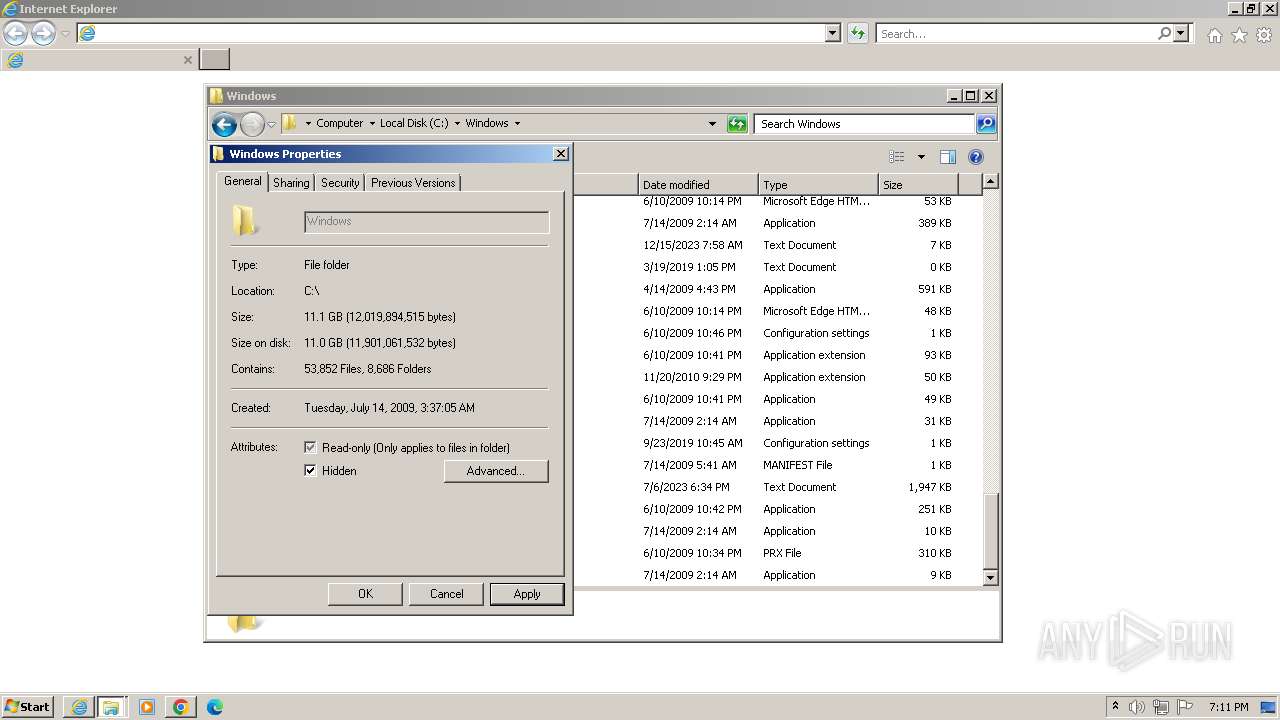Uncheck the Hidden attribute checkbox
Image resolution: width=1280 pixels, height=720 pixels.
pyautogui.click(x=310, y=471)
